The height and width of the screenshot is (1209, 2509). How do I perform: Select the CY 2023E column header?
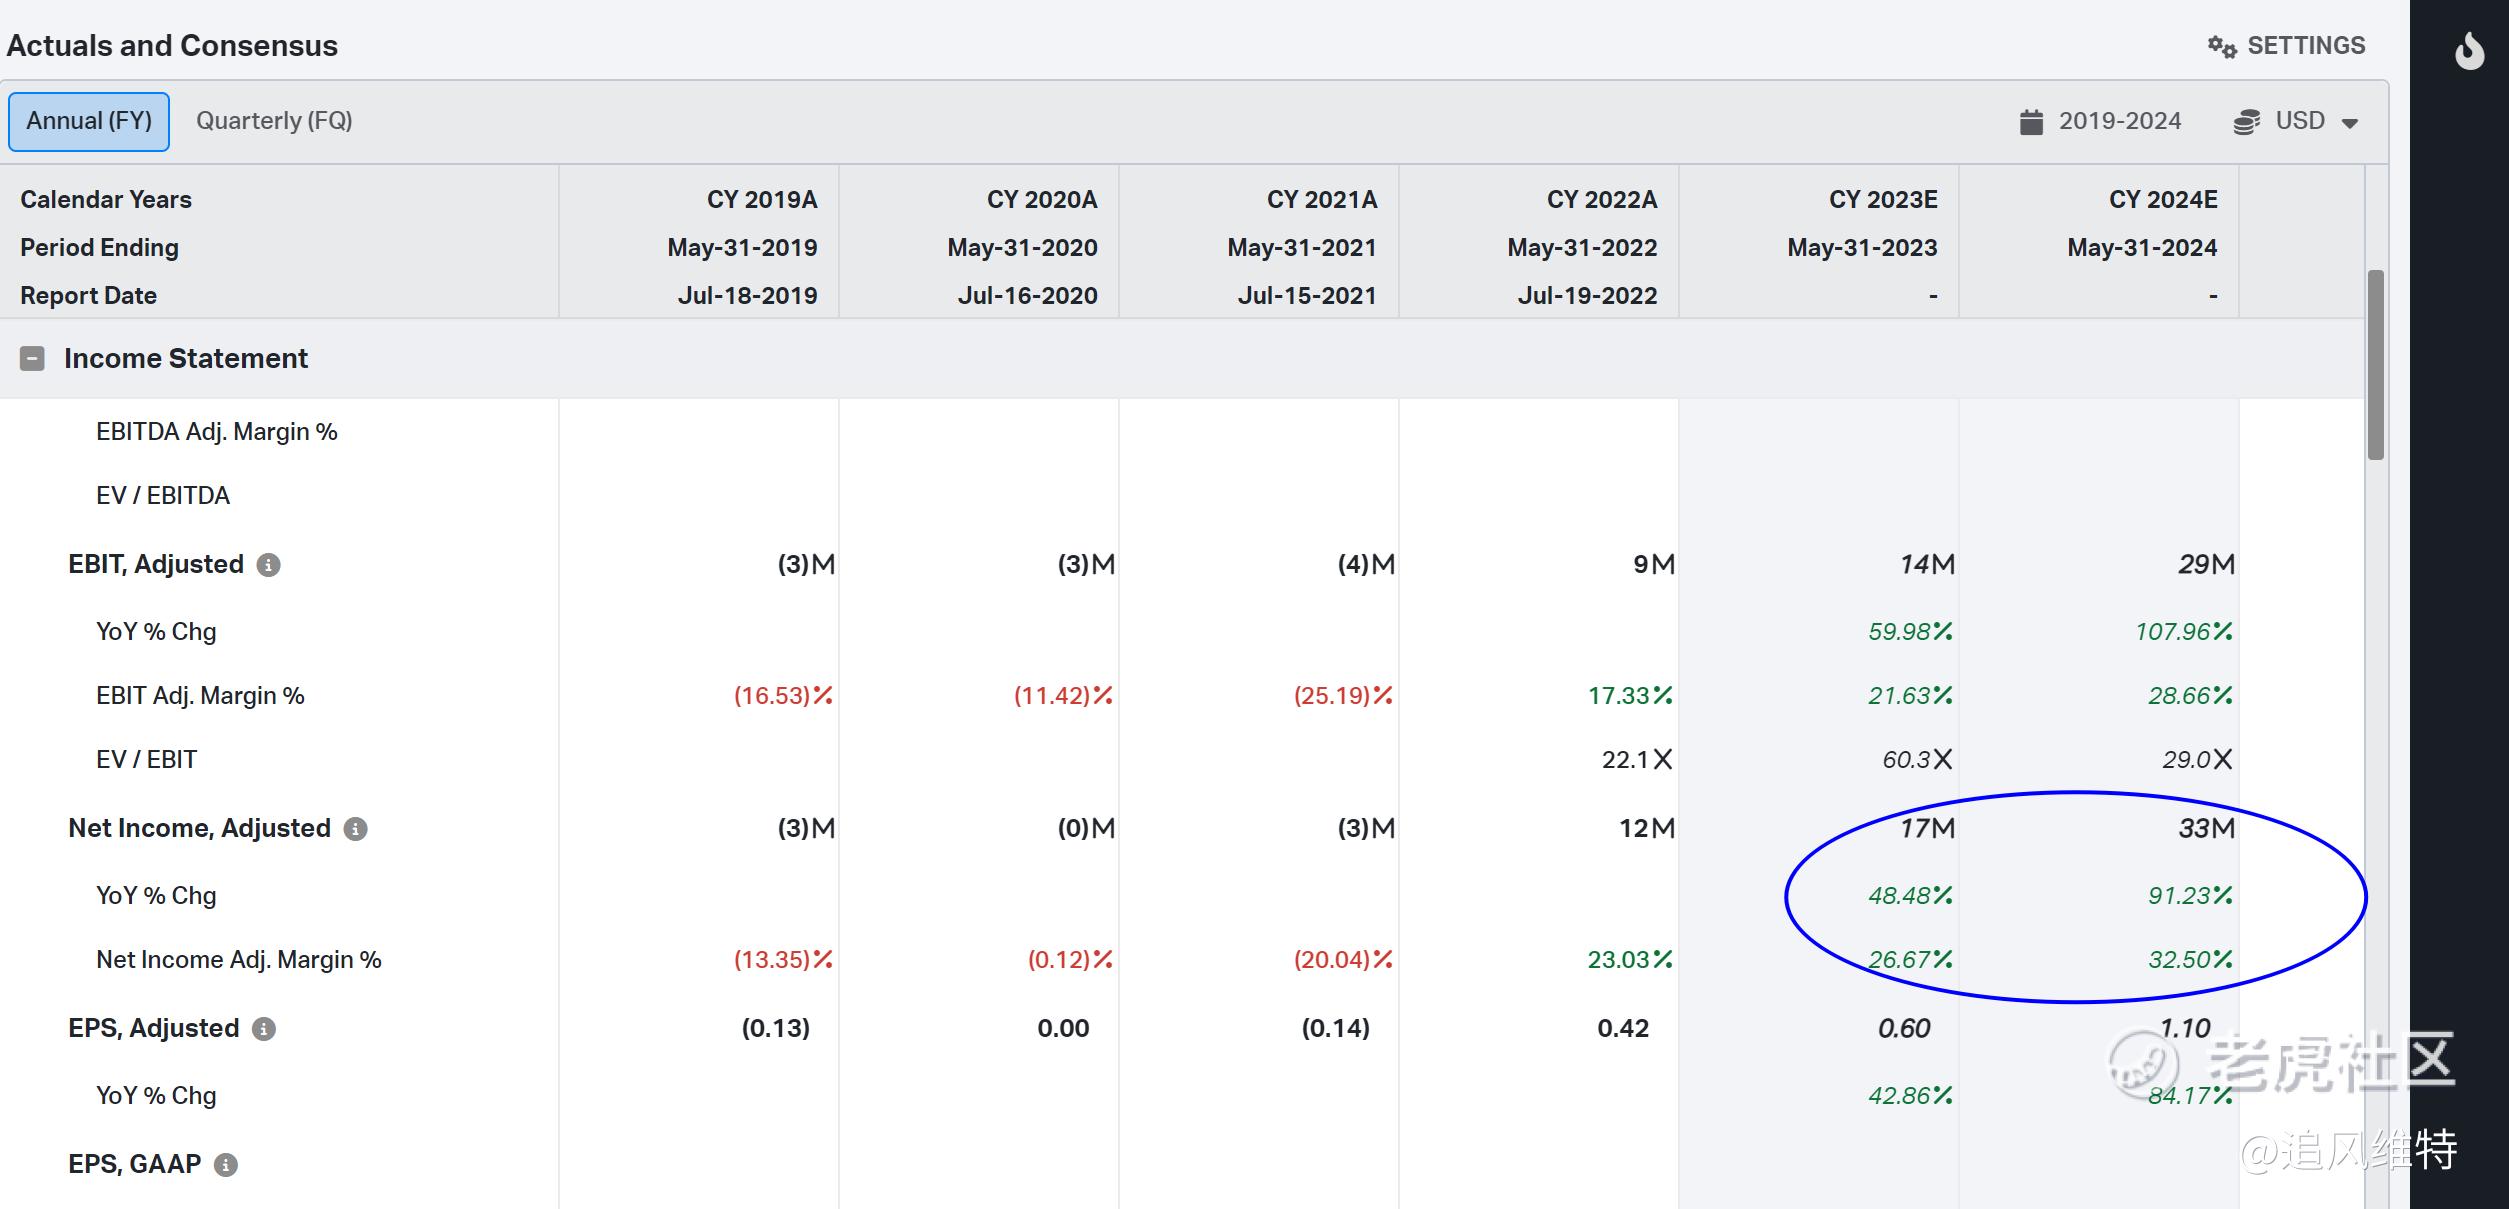[1883, 200]
